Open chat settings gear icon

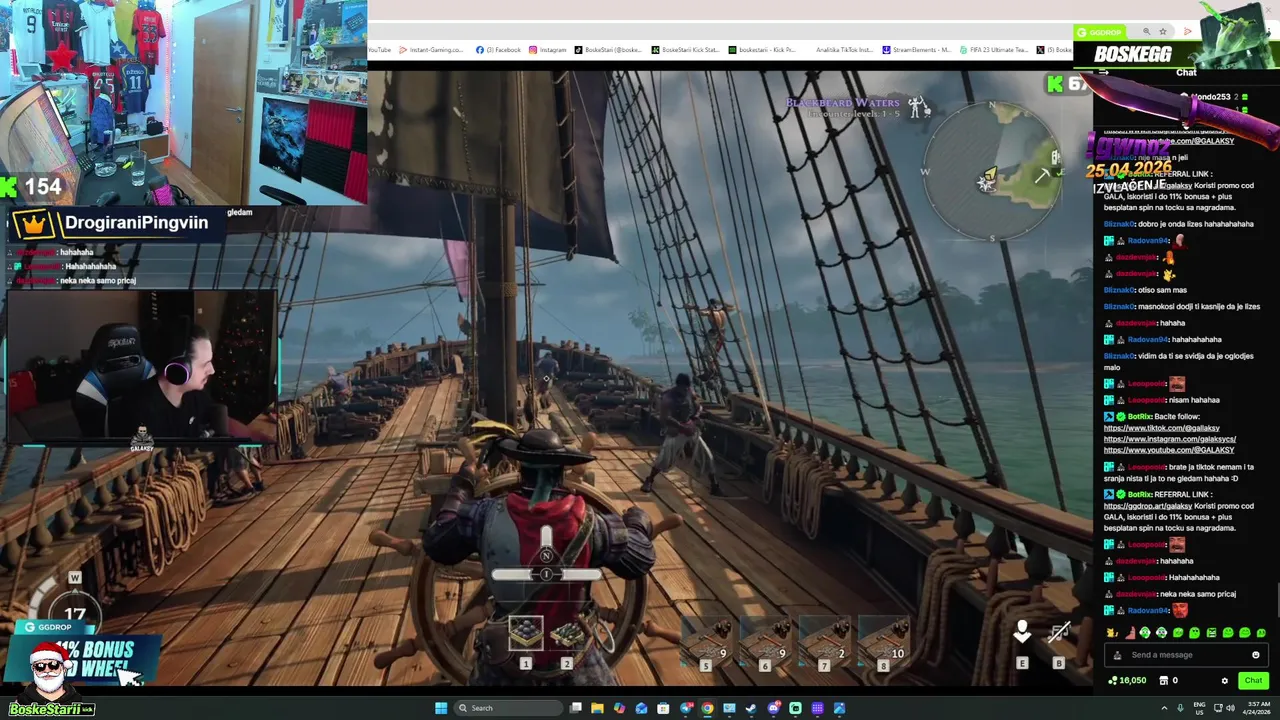tap(1225, 681)
